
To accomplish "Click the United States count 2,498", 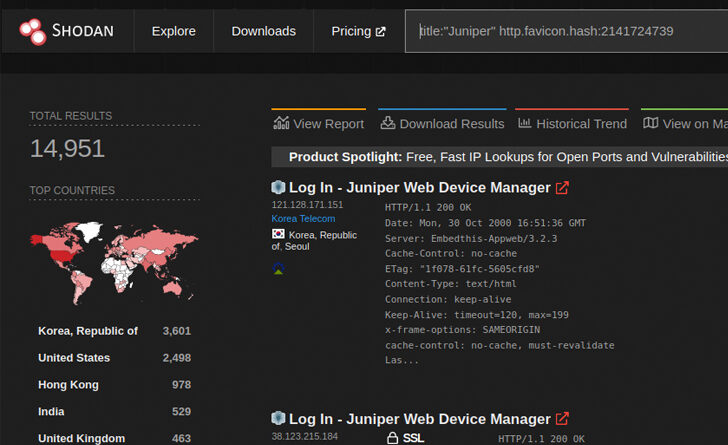I will tap(176, 358).
